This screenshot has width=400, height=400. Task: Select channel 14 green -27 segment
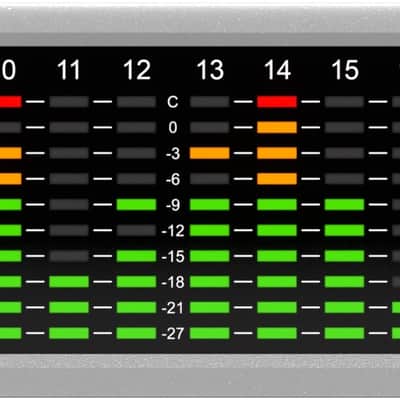277,333
